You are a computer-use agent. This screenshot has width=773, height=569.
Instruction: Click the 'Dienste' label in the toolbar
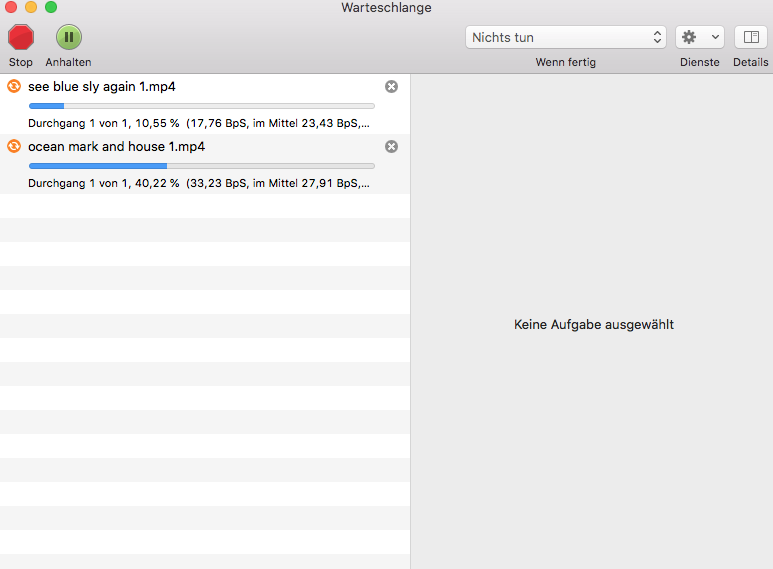coord(699,62)
